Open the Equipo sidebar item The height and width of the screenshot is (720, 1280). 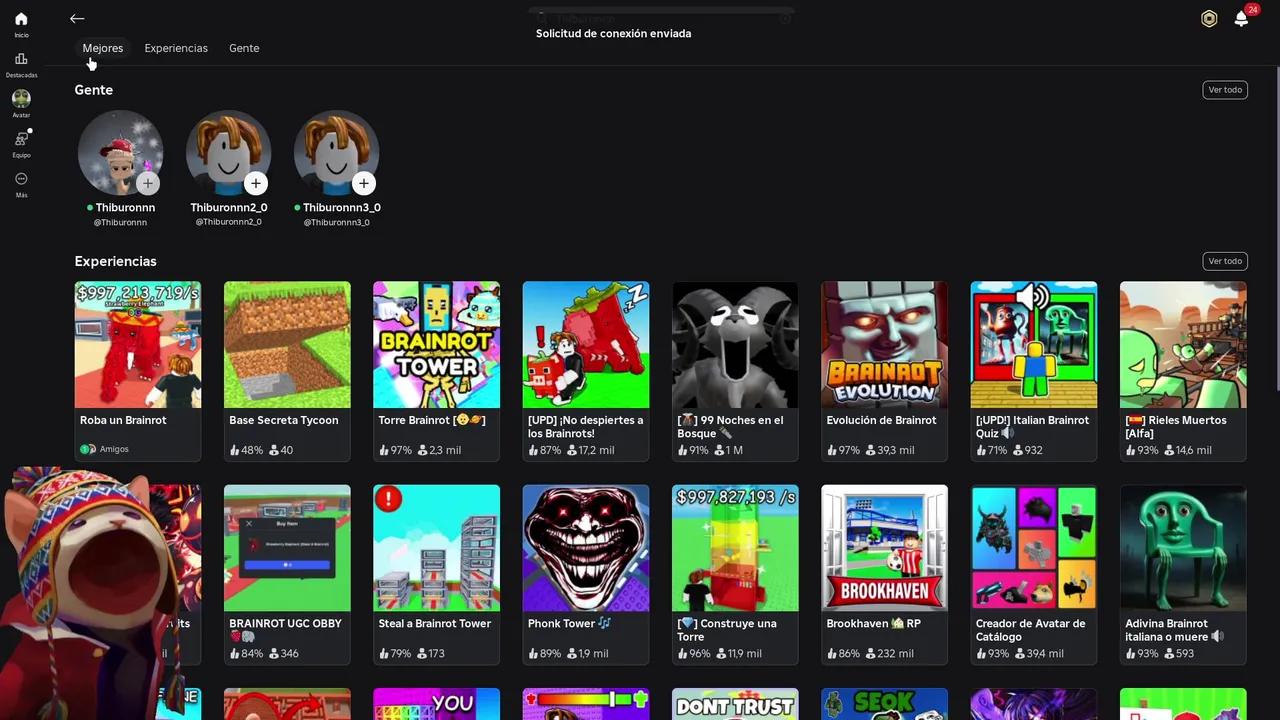[x=21, y=144]
